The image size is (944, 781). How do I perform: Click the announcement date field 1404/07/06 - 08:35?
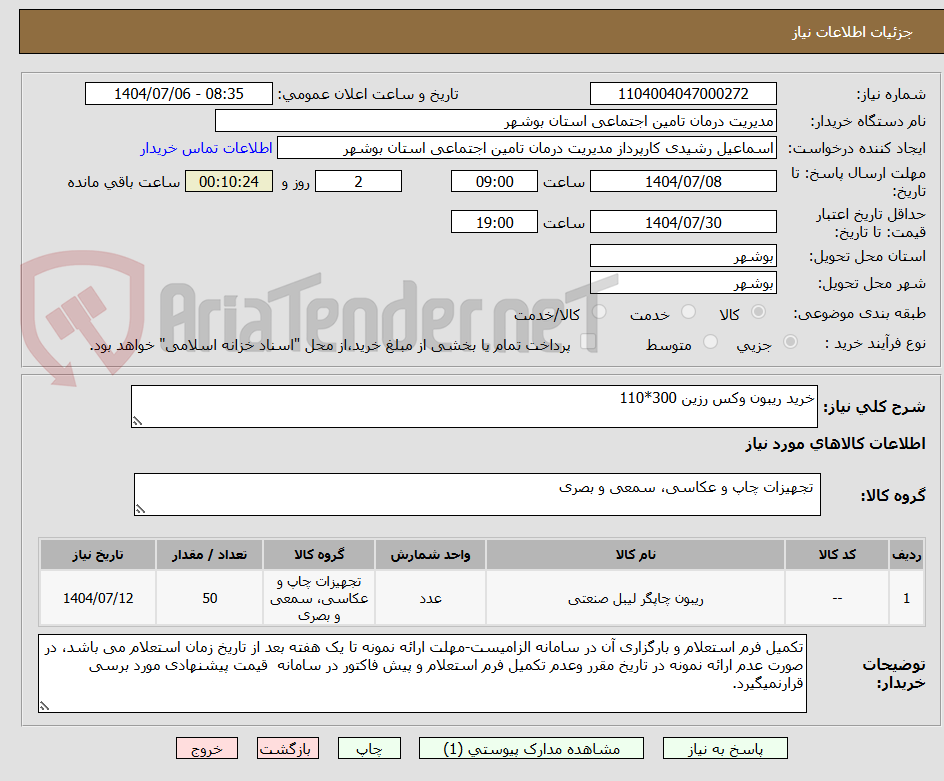coord(179,94)
